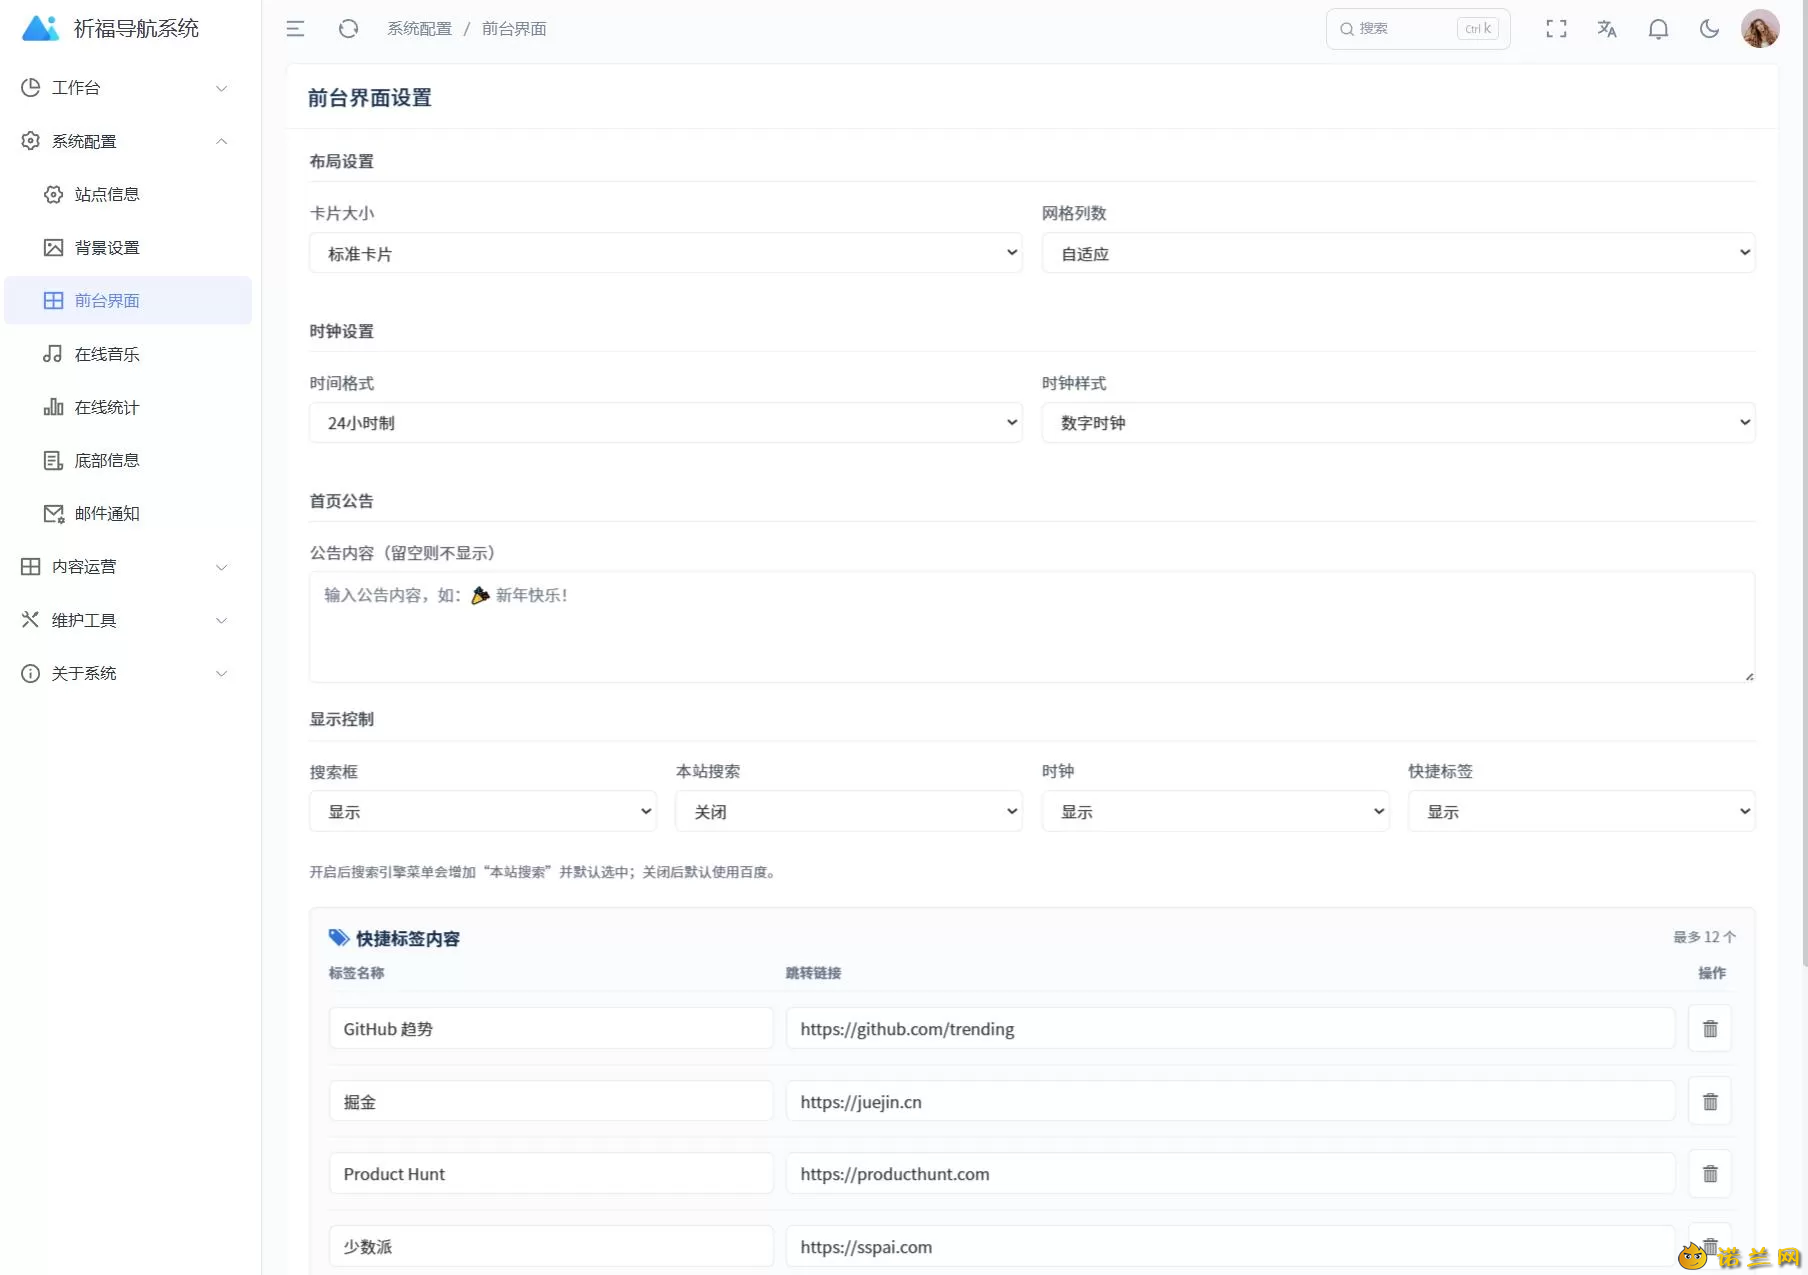Open 背景设置 in the sidebar
1808x1275 pixels.
click(x=128, y=247)
